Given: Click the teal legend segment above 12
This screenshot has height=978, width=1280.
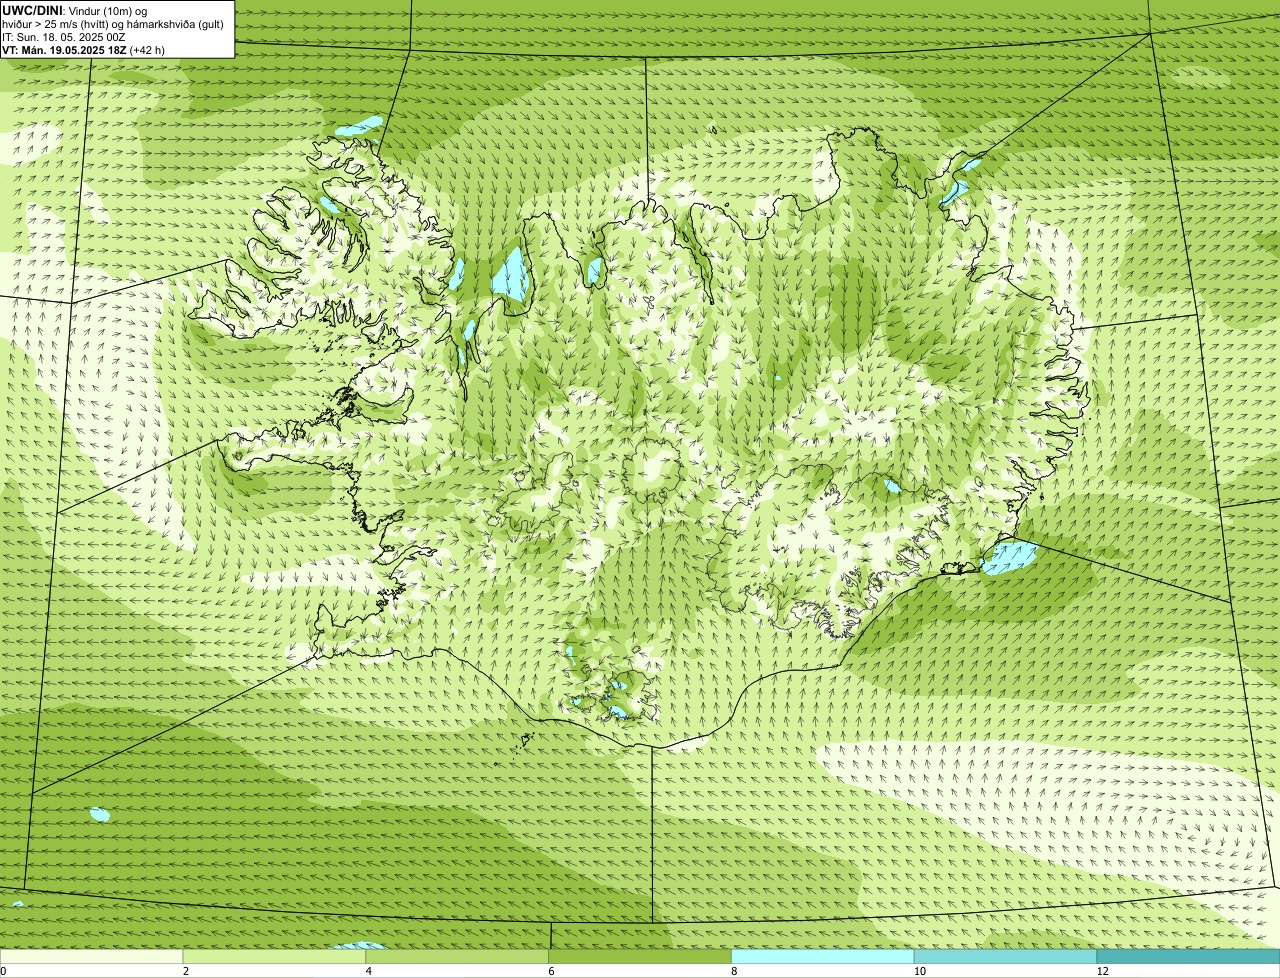Looking at the screenshot, I should [1188, 957].
